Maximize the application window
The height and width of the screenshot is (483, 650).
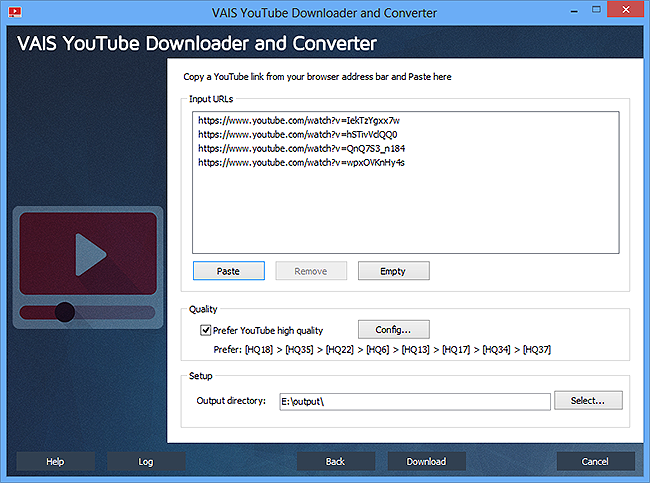(596, 10)
